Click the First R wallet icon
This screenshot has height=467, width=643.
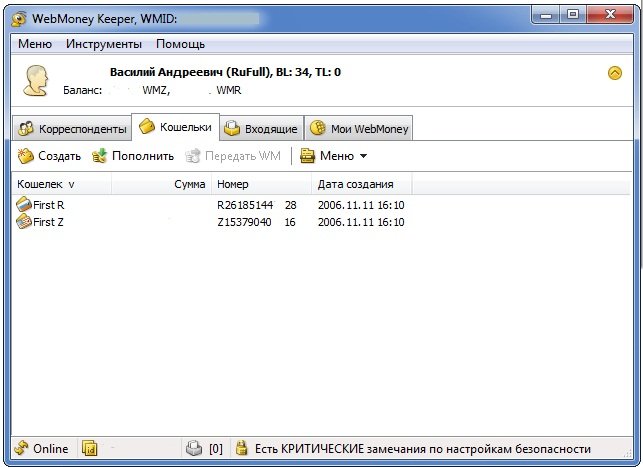coord(24,204)
